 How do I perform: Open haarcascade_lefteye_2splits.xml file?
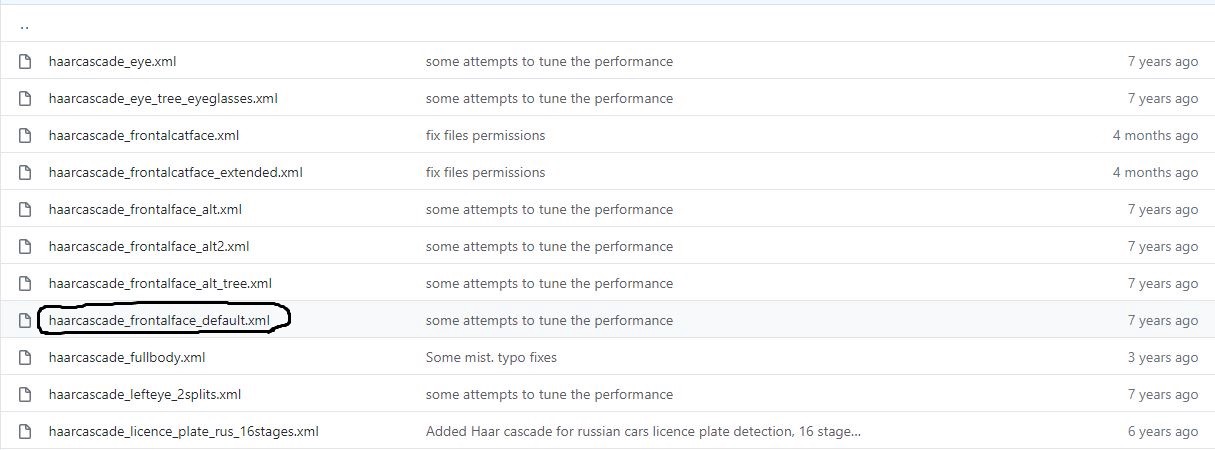click(145, 394)
